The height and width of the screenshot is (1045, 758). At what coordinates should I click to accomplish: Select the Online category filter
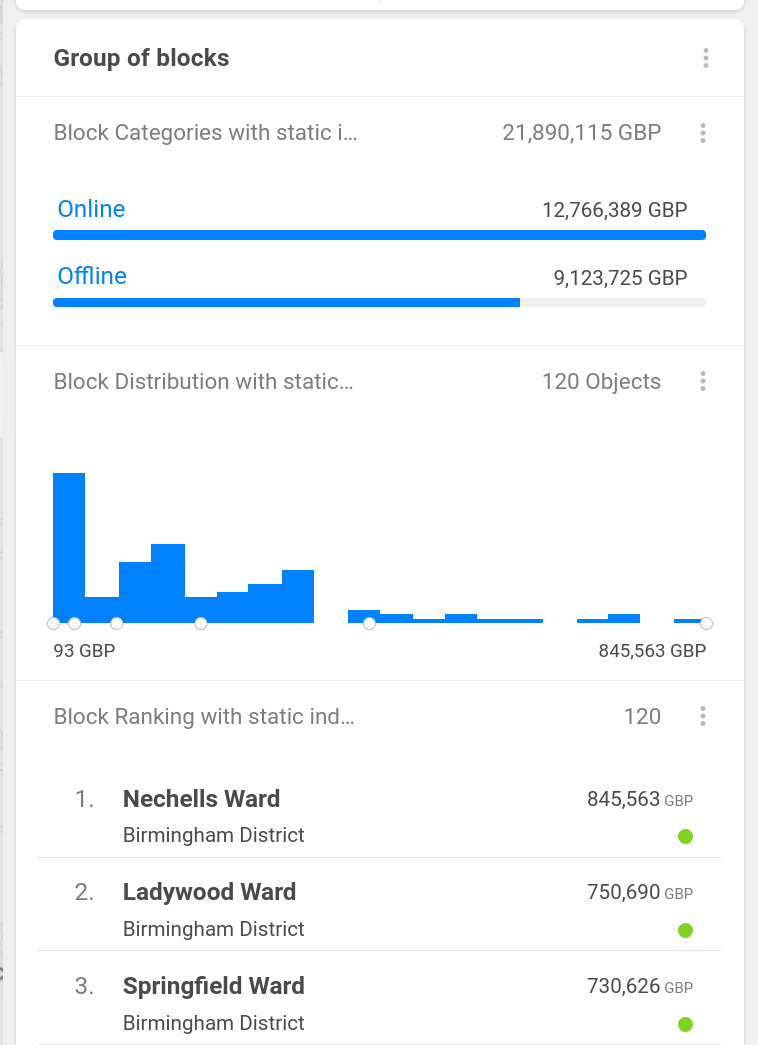(x=91, y=209)
